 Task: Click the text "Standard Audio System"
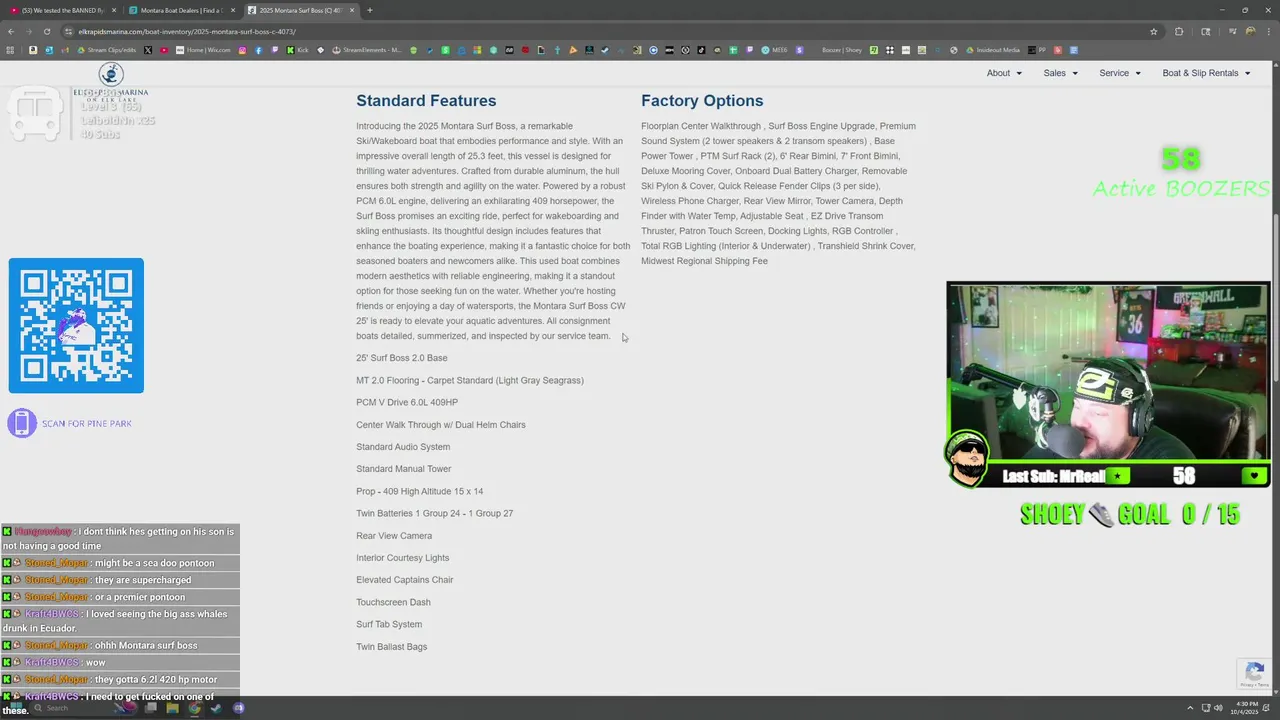pos(403,447)
